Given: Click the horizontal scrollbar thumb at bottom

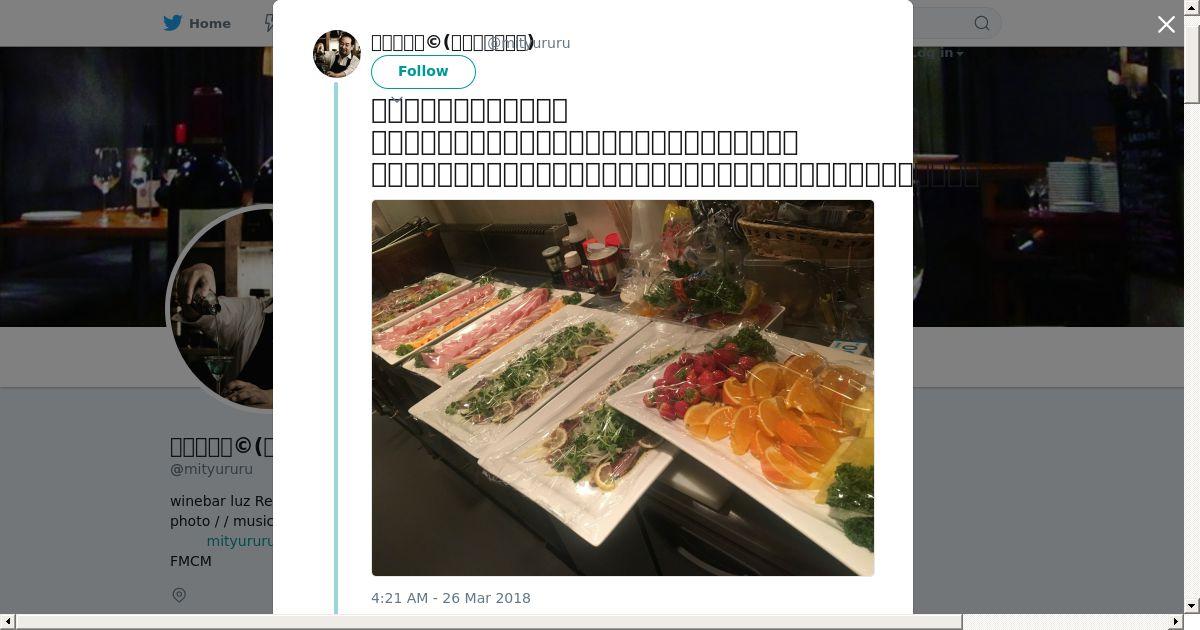Looking at the screenshot, I should point(489,622).
